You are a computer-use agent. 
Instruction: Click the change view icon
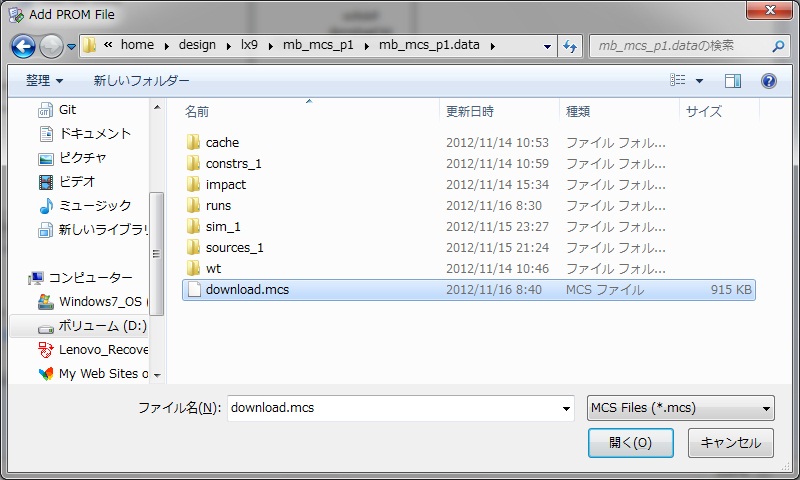click(x=678, y=80)
